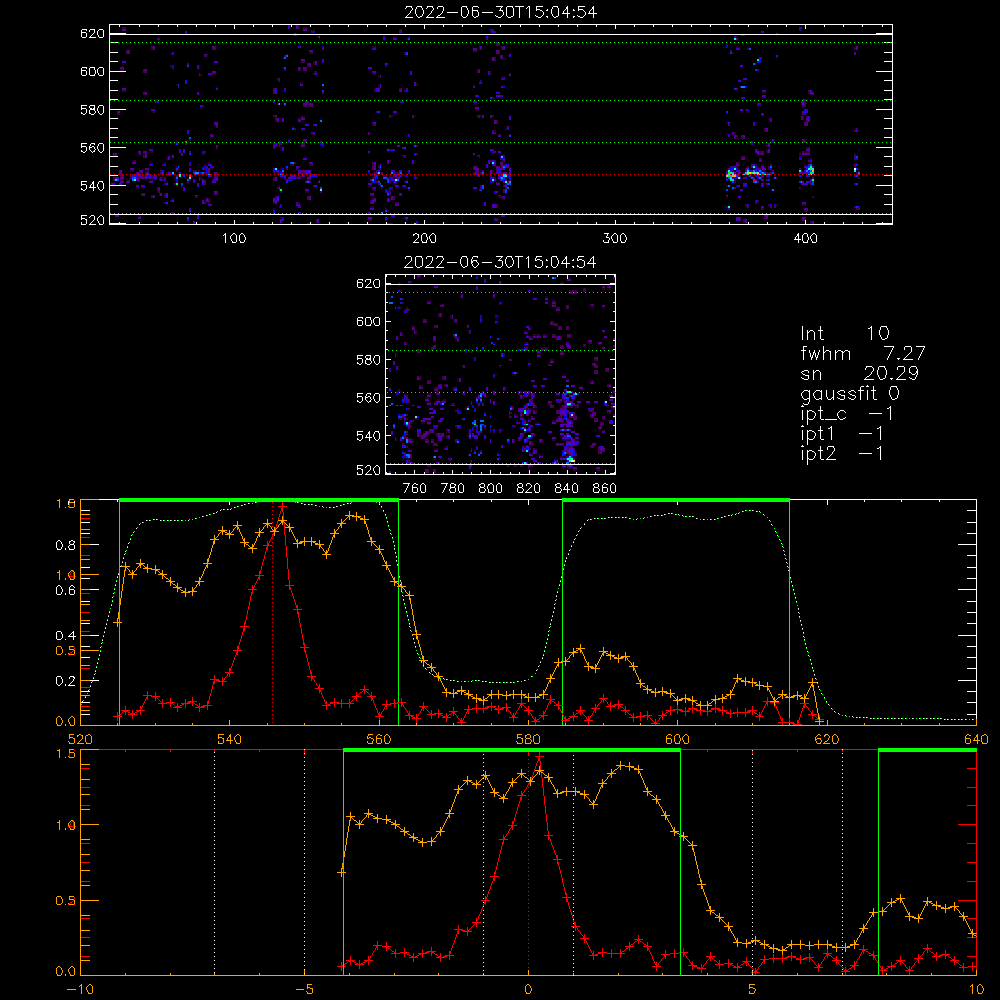This screenshot has width=1000, height=1000.
Task: Click x-axis label 860 of middle spectrogram
Action: click(605, 489)
